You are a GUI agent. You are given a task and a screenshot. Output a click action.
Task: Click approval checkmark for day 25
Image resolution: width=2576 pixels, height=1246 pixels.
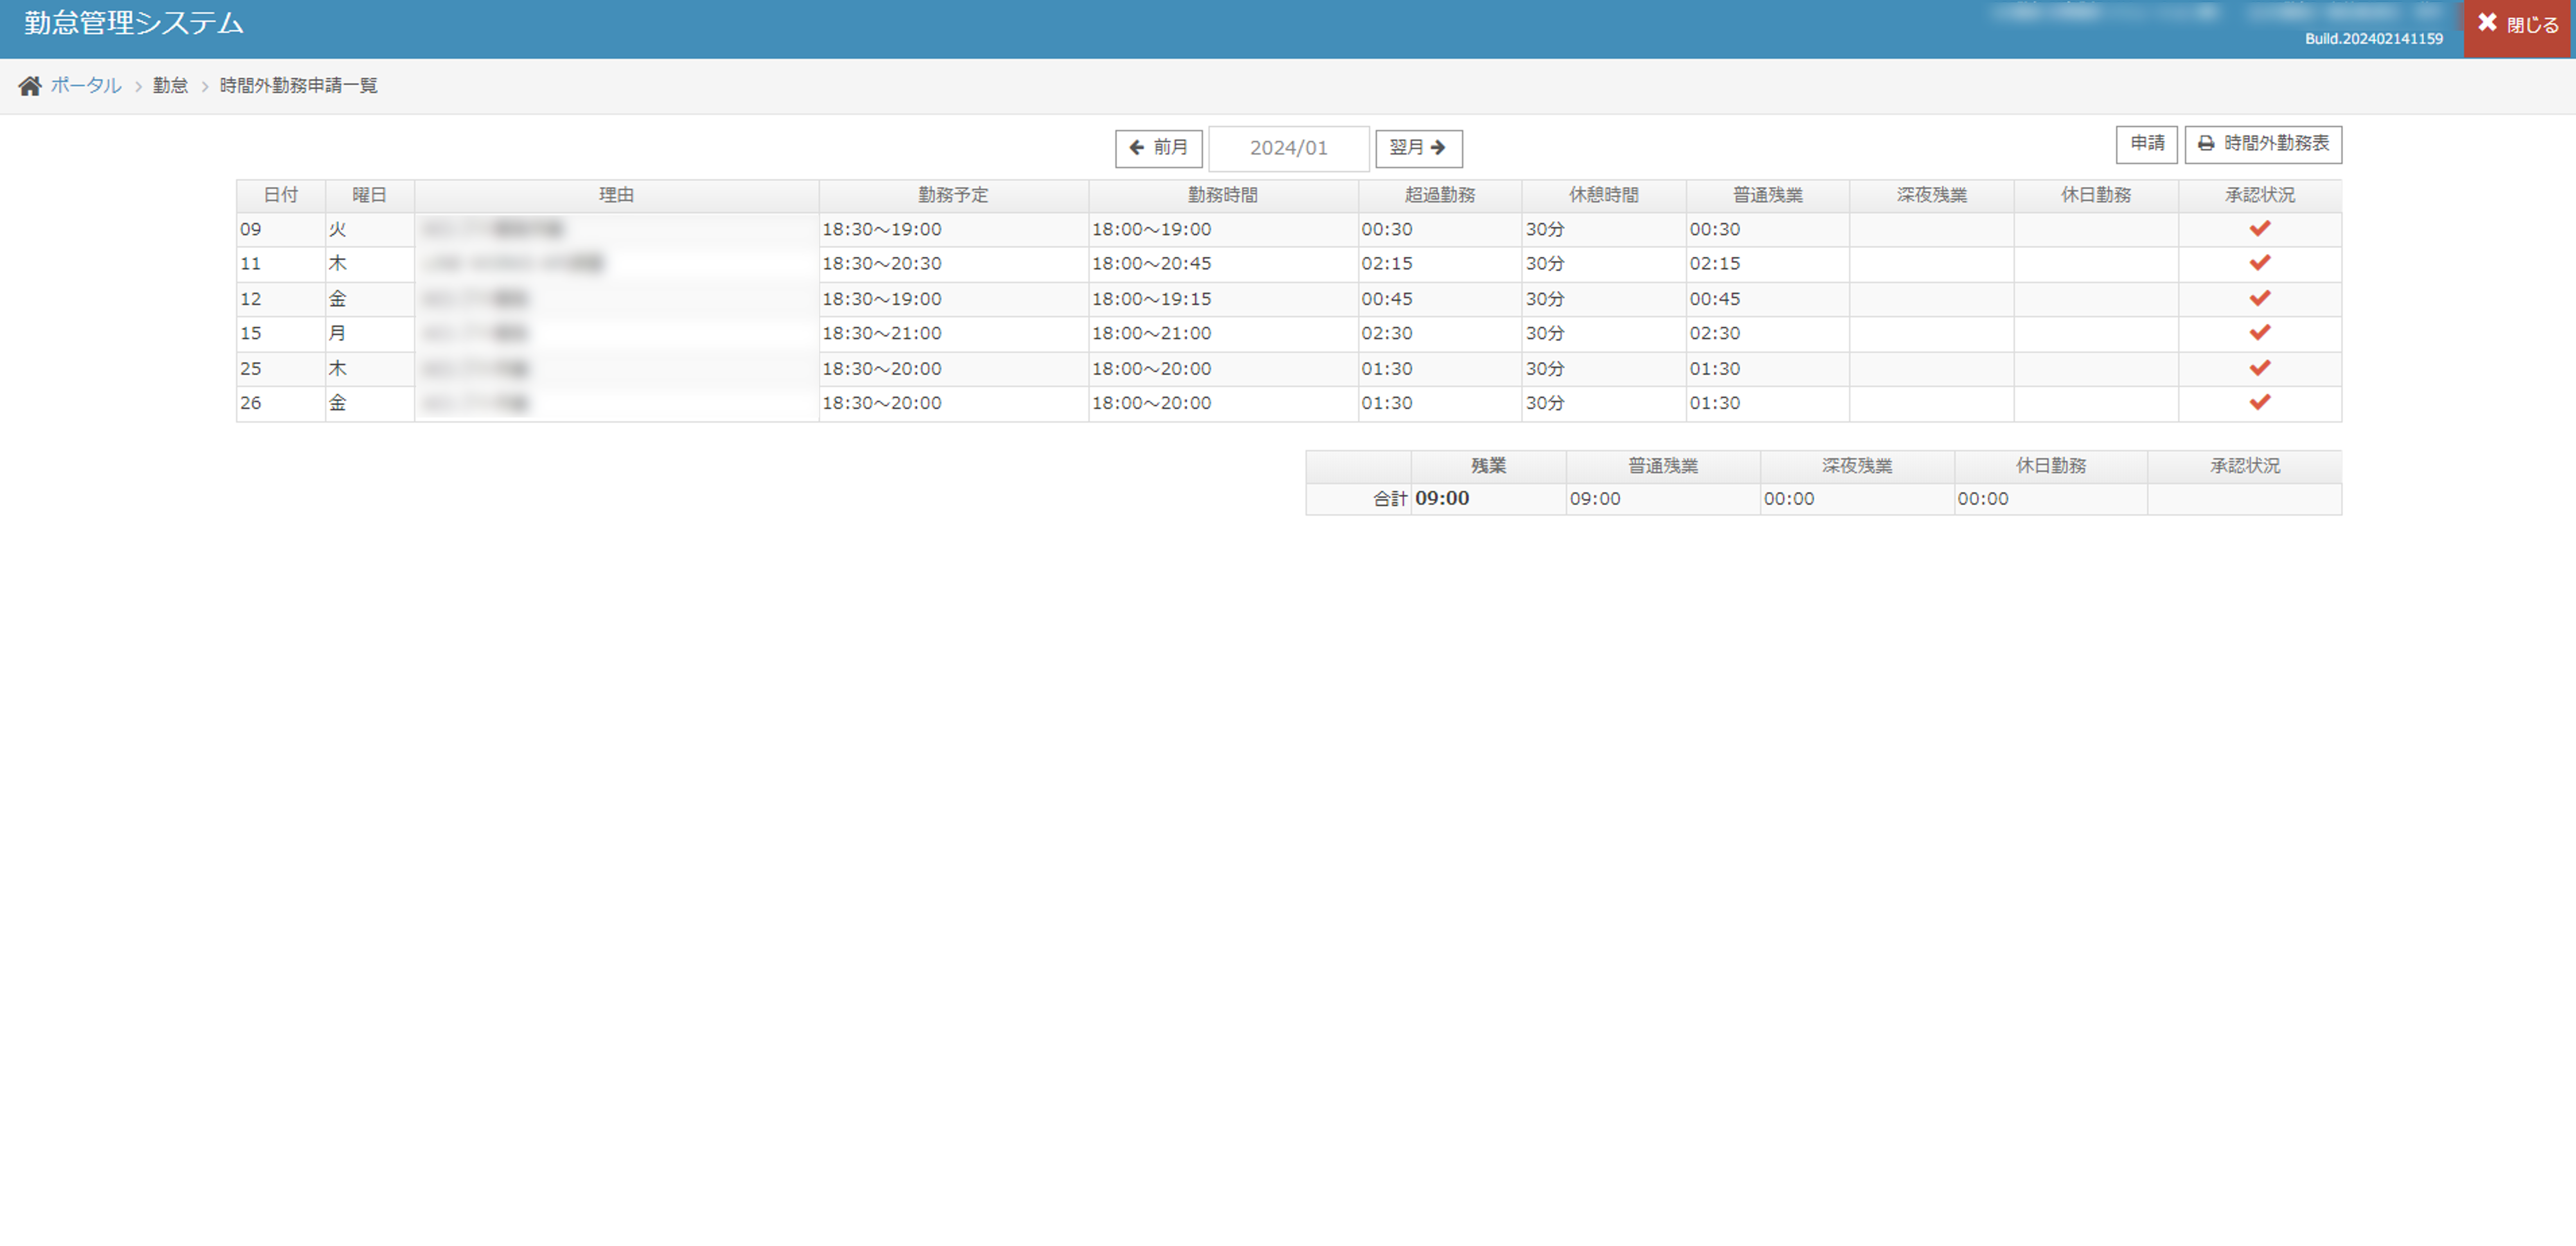2260,368
